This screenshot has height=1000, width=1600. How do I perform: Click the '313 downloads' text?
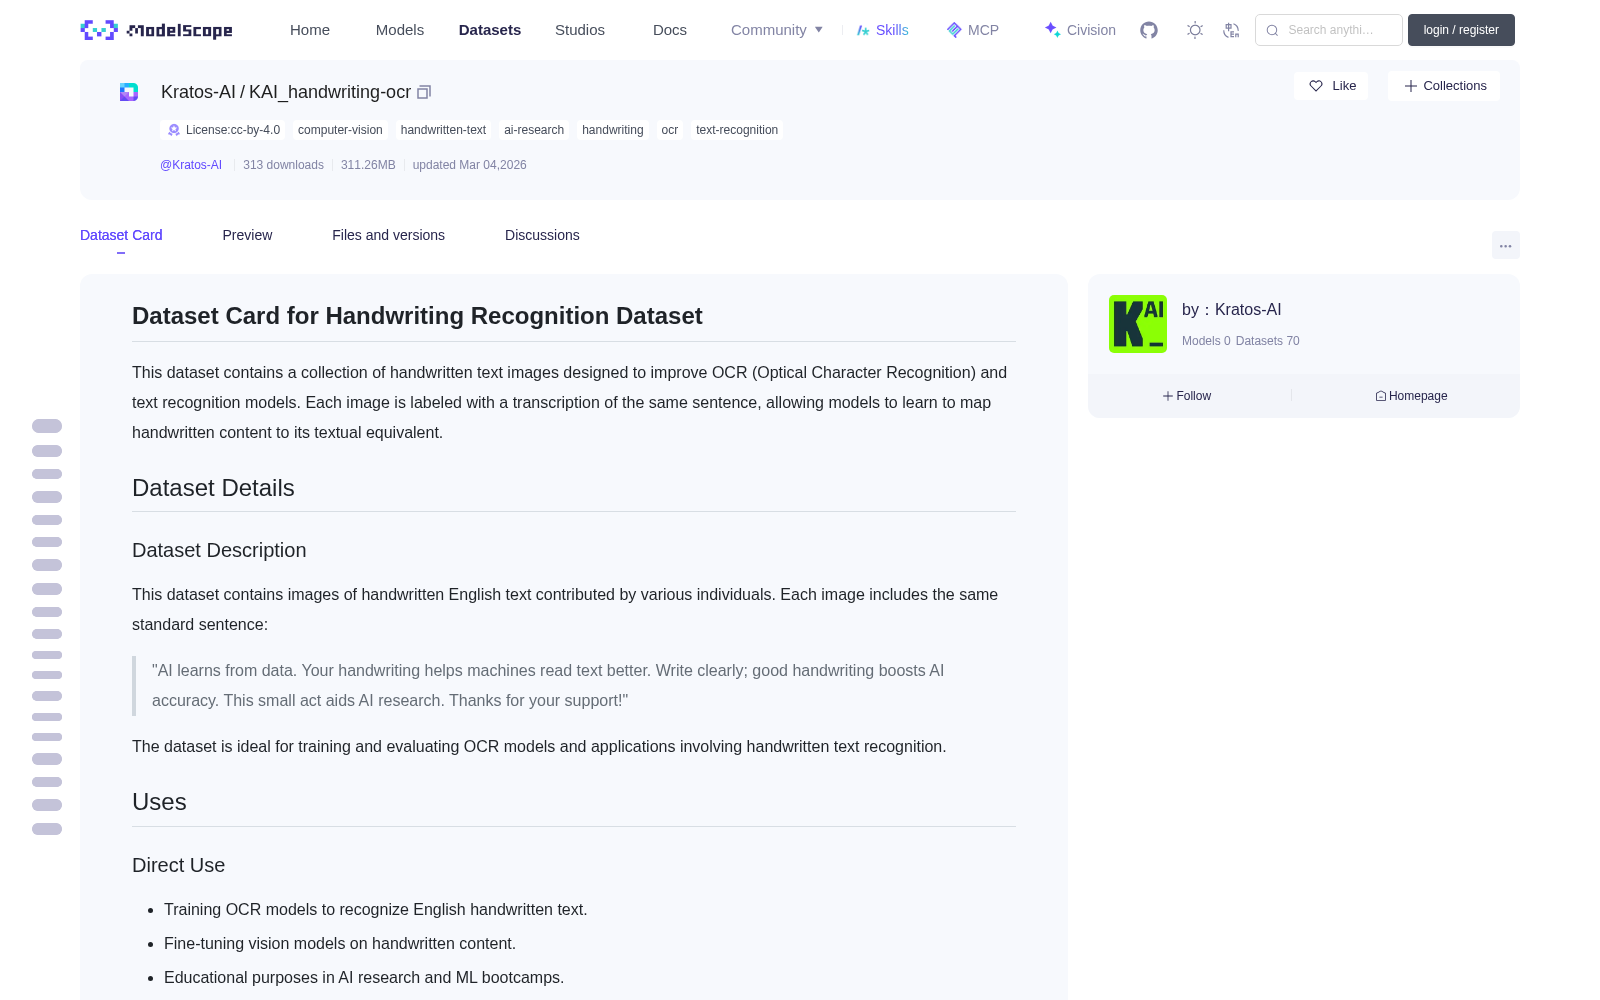pyautogui.click(x=283, y=165)
